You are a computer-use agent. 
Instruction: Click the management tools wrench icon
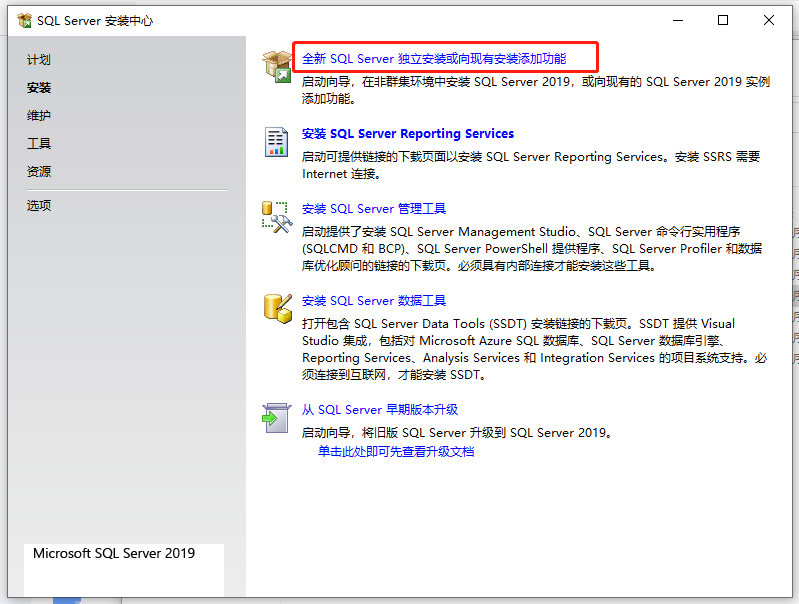(x=277, y=217)
